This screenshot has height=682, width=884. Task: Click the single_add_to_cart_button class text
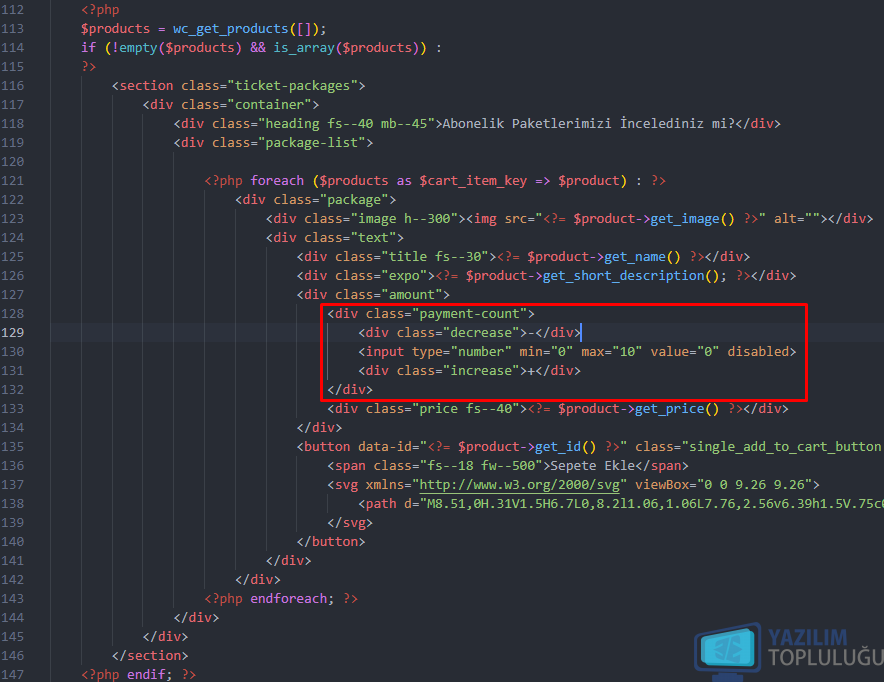[x=784, y=447]
